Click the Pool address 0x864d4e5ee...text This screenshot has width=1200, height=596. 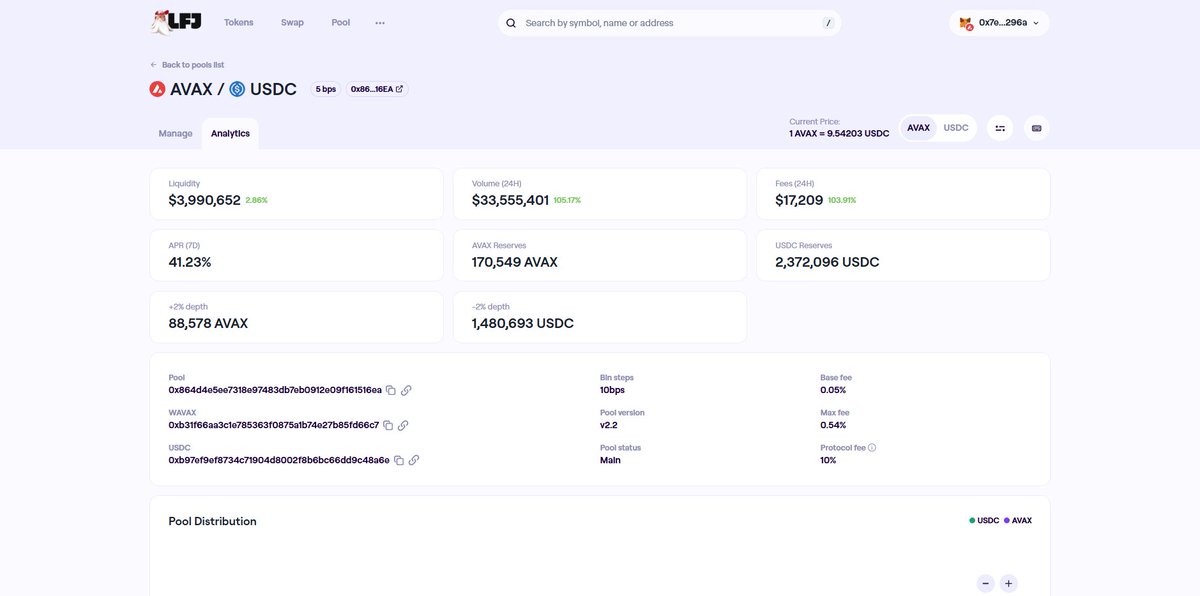click(275, 390)
